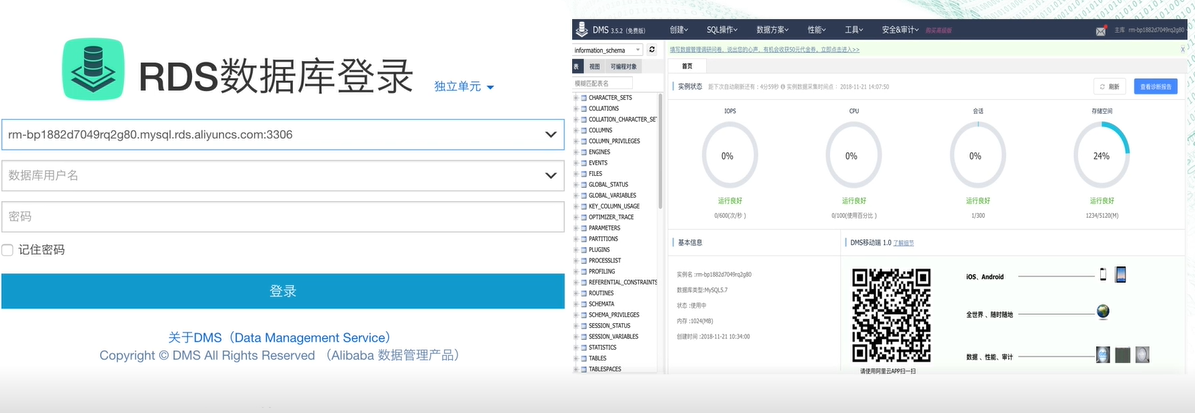Click the DMS logo icon in header
Image resolution: width=1195 pixels, height=413 pixels.
(582, 30)
